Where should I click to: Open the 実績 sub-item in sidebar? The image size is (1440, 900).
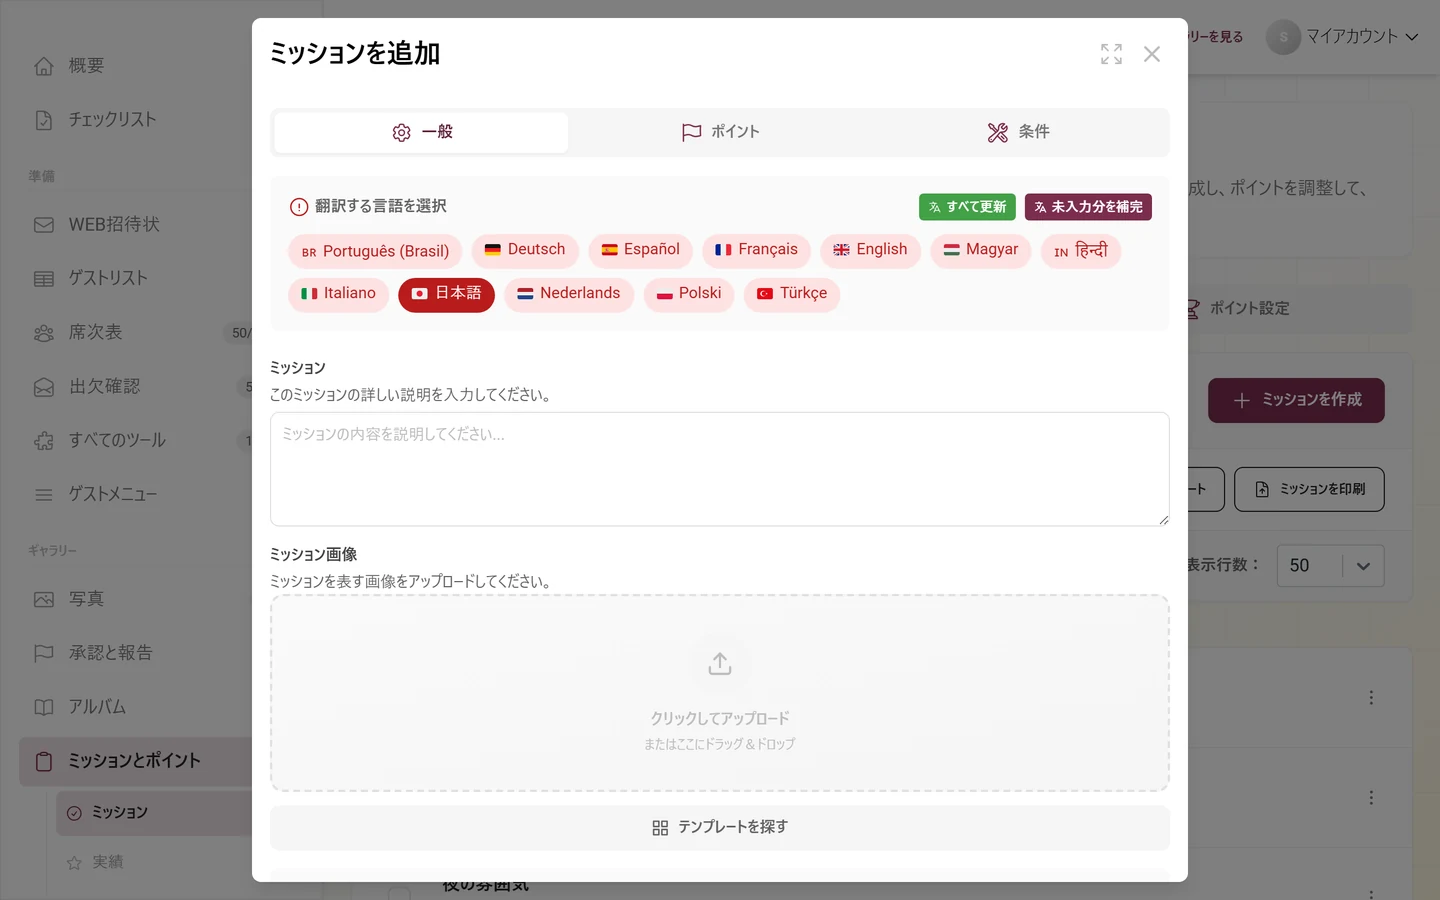(x=107, y=862)
